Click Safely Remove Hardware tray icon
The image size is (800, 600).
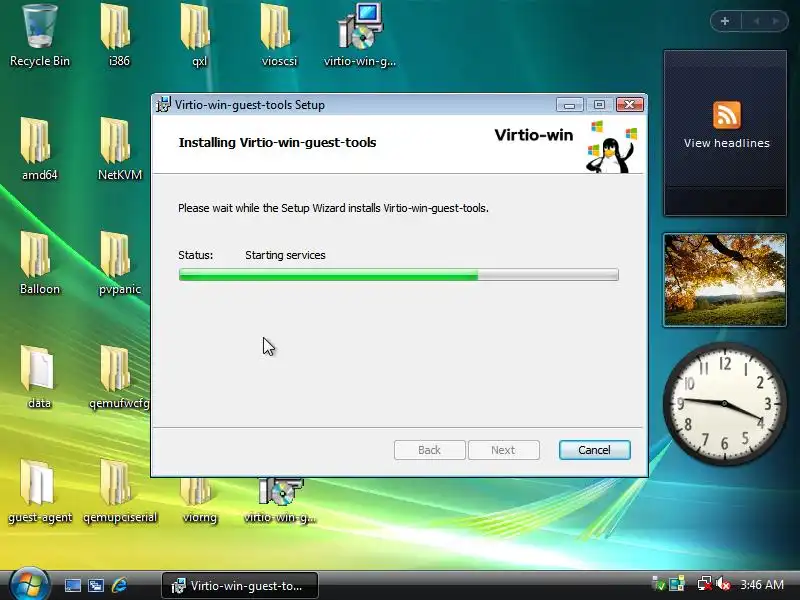click(659, 584)
